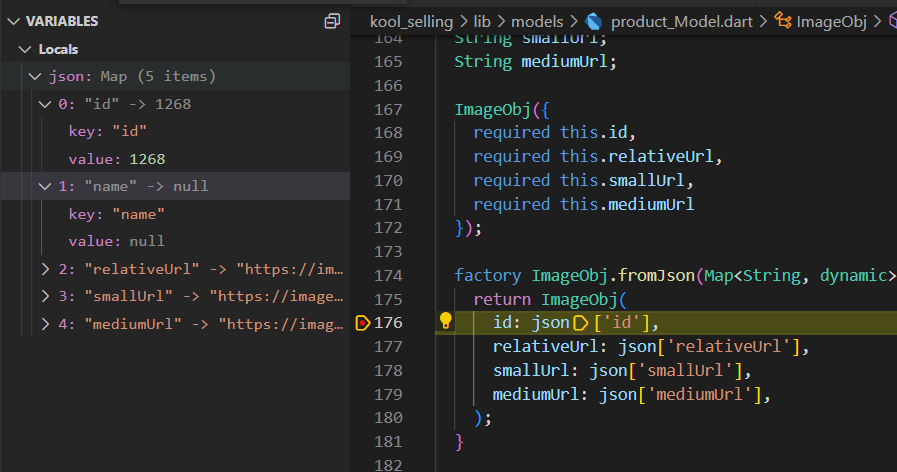Click line number 180 in gutter
The height and width of the screenshot is (472, 897).
388,418
